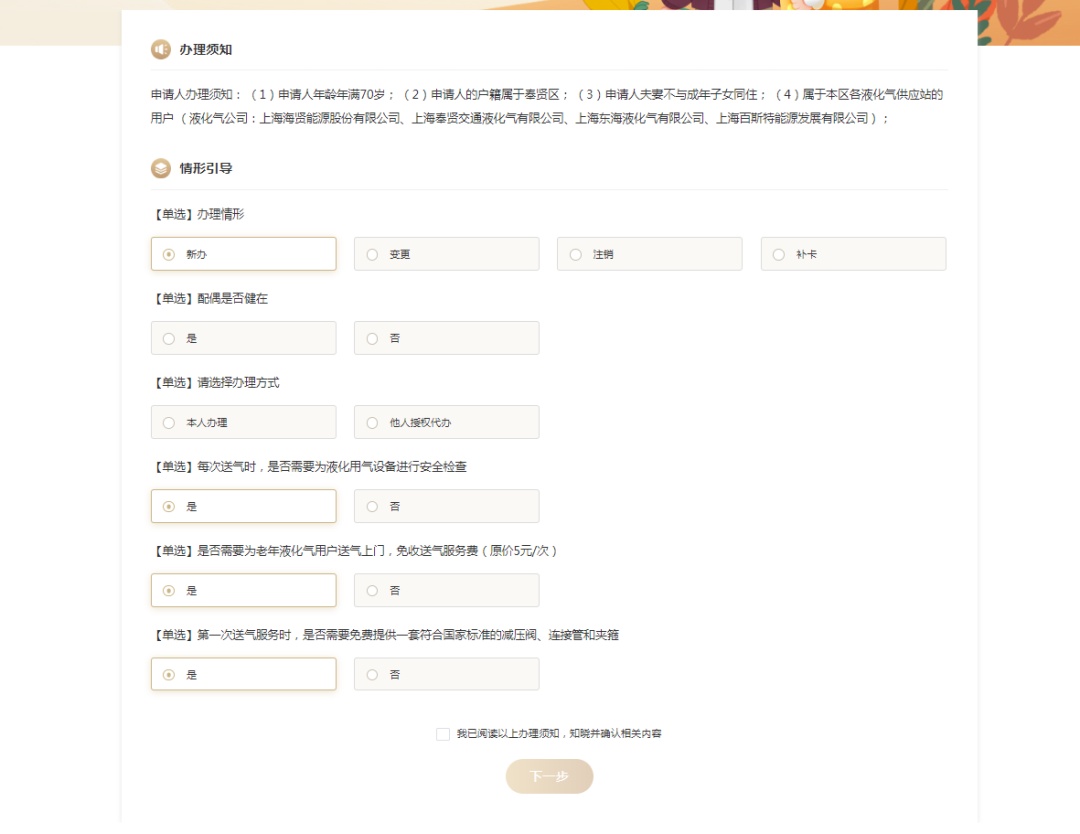1080x834 pixels.
Task: Click the 情形引导 section heading
Action: pos(206,168)
